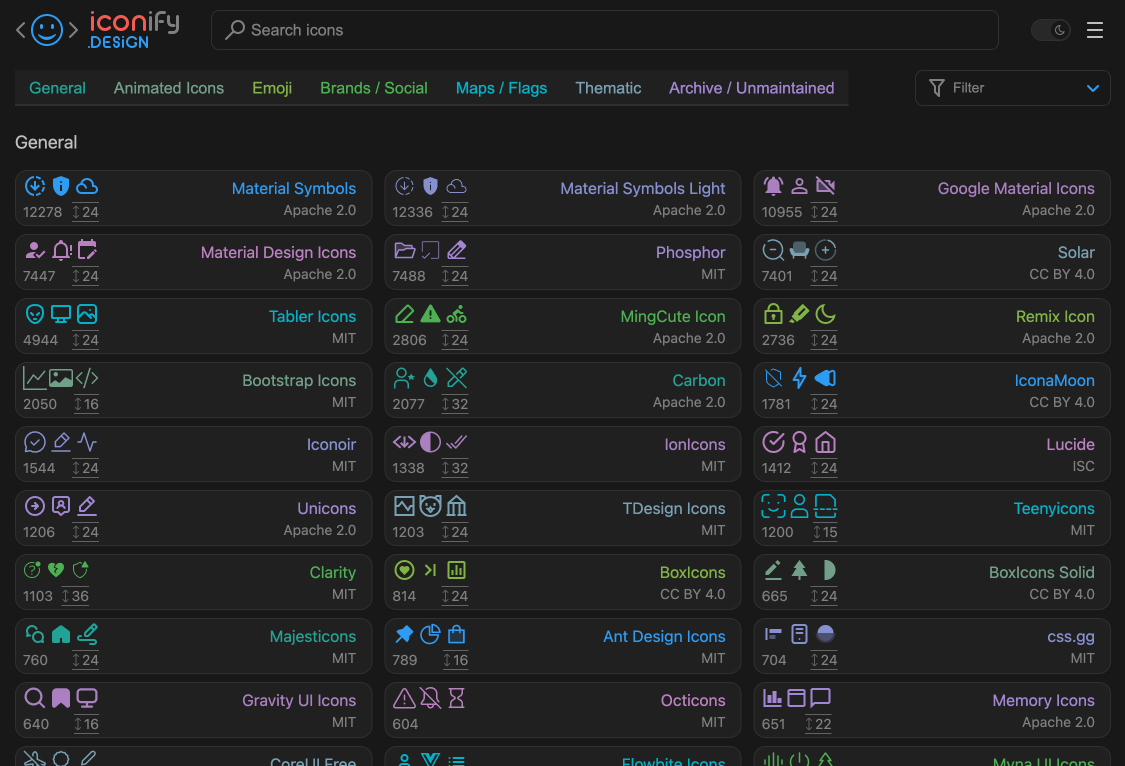Select the Maps / Flags tab
Viewport: 1125px width, 766px height.
click(501, 88)
